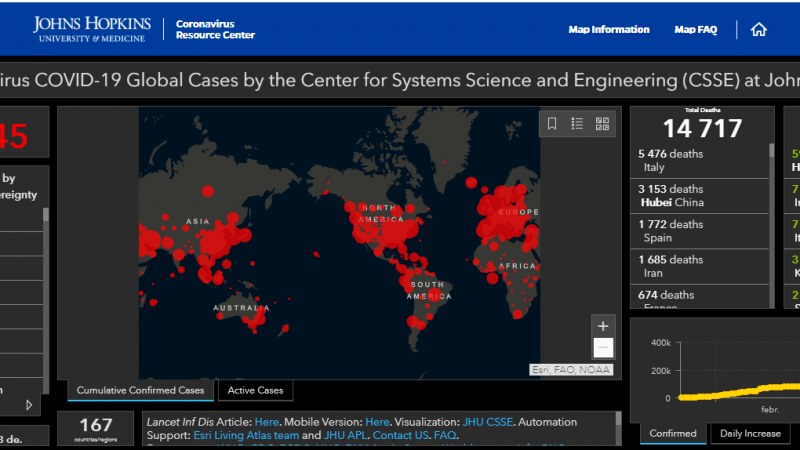Follow the JHU CSSE link
Image resolution: width=800 pixels, height=450 pixels.
tap(487, 422)
